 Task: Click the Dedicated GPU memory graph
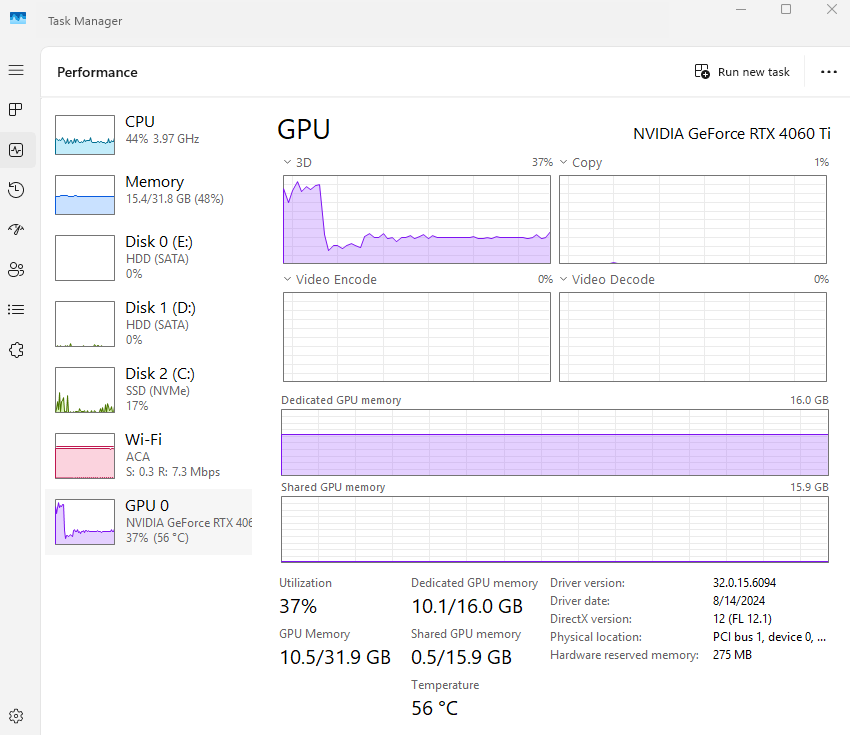[555, 442]
